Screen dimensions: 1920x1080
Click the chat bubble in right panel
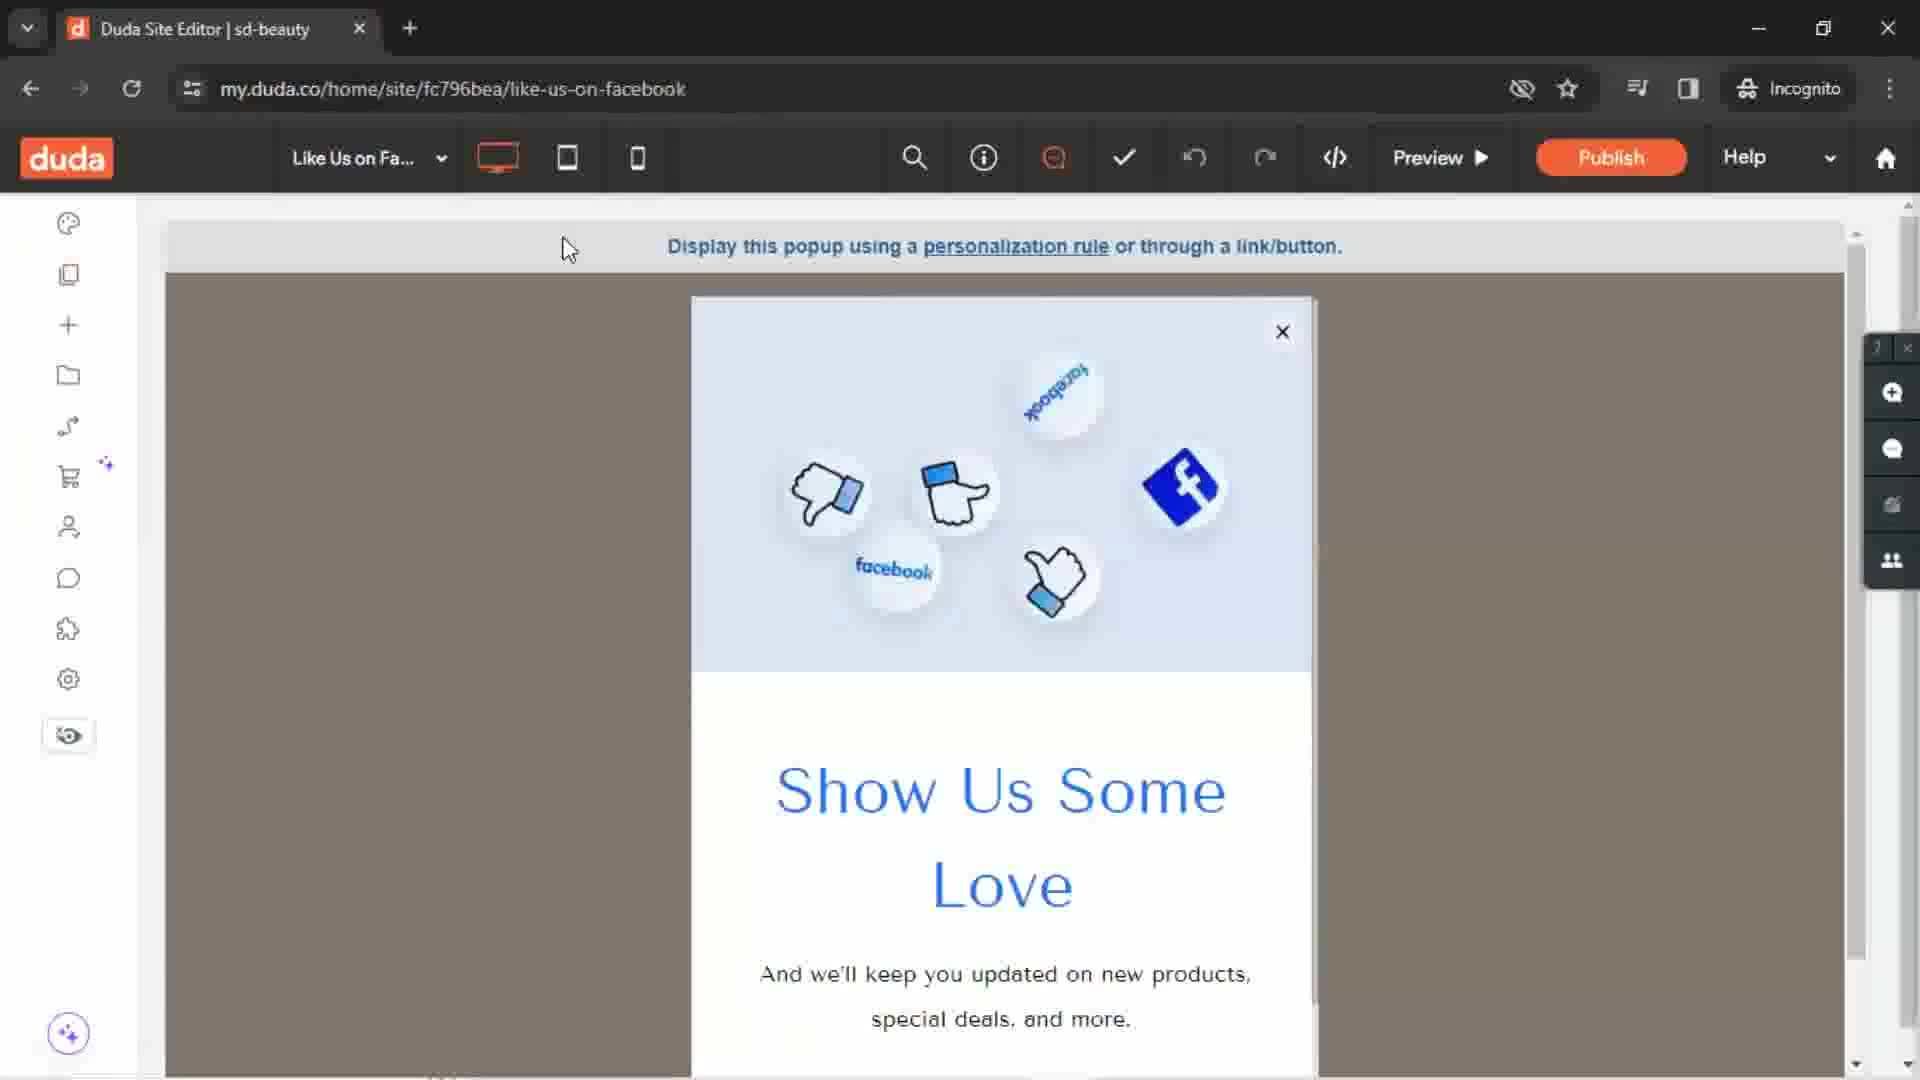[1891, 448]
